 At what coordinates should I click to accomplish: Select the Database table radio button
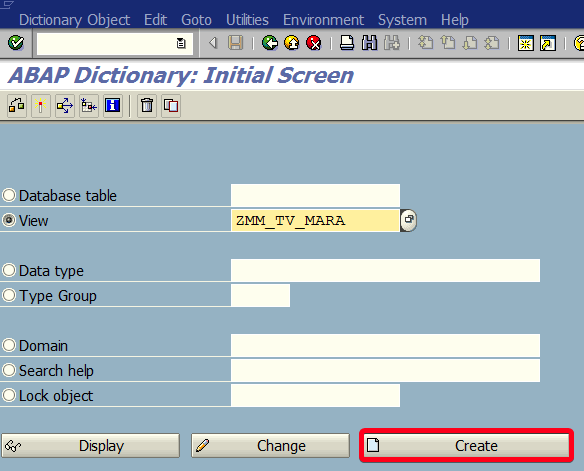[x=9, y=195]
